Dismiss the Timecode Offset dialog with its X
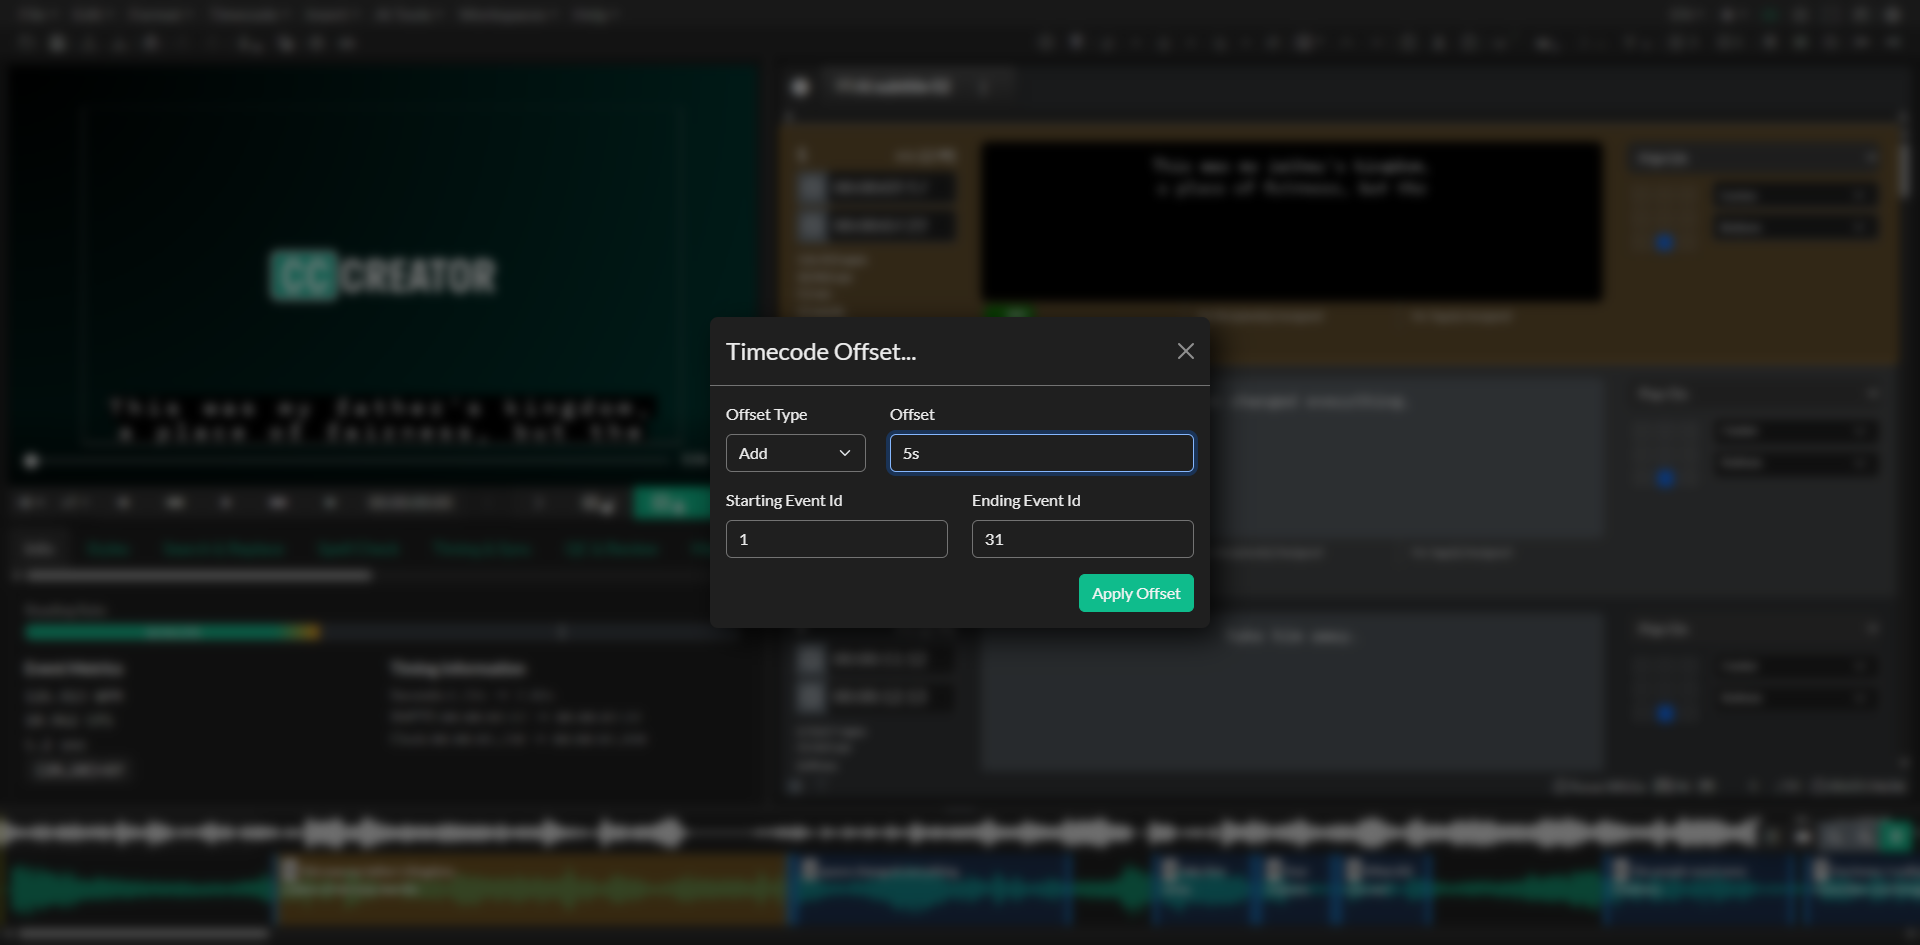The image size is (1920, 945). click(1185, 351)
